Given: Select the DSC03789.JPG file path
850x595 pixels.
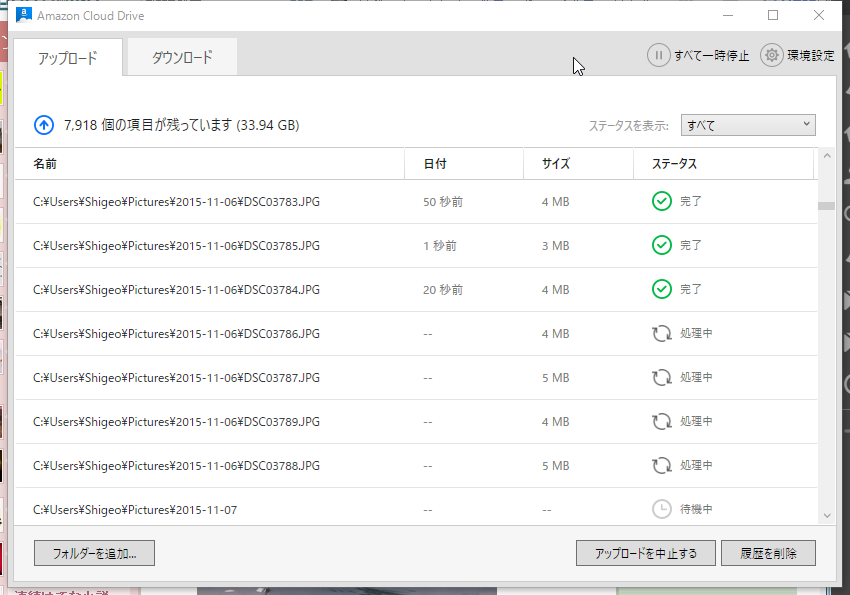Looking at the screenshot, I should (176, 422).
